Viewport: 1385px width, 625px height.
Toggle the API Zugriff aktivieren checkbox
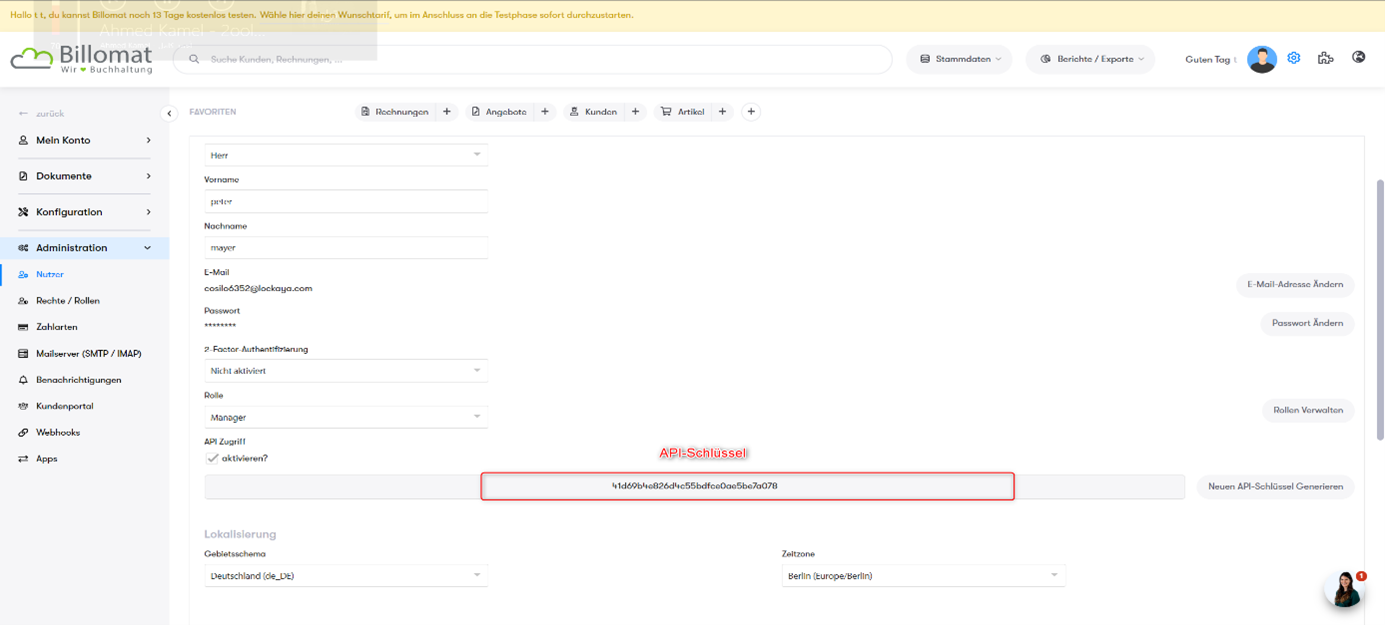click(212, 458)
